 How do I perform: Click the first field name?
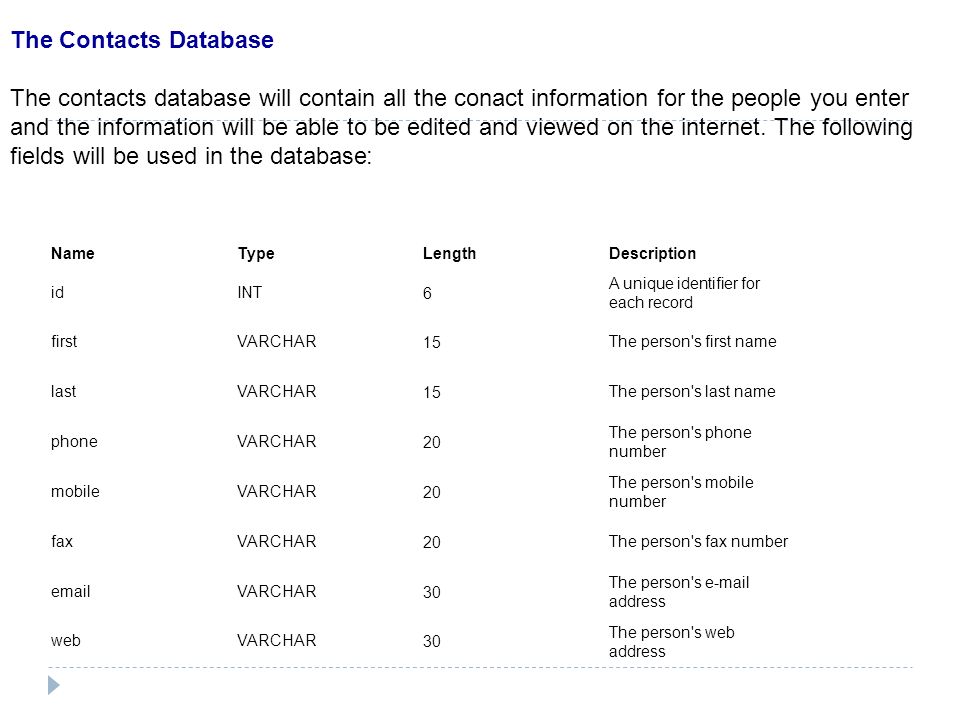(x=64, y=342)
